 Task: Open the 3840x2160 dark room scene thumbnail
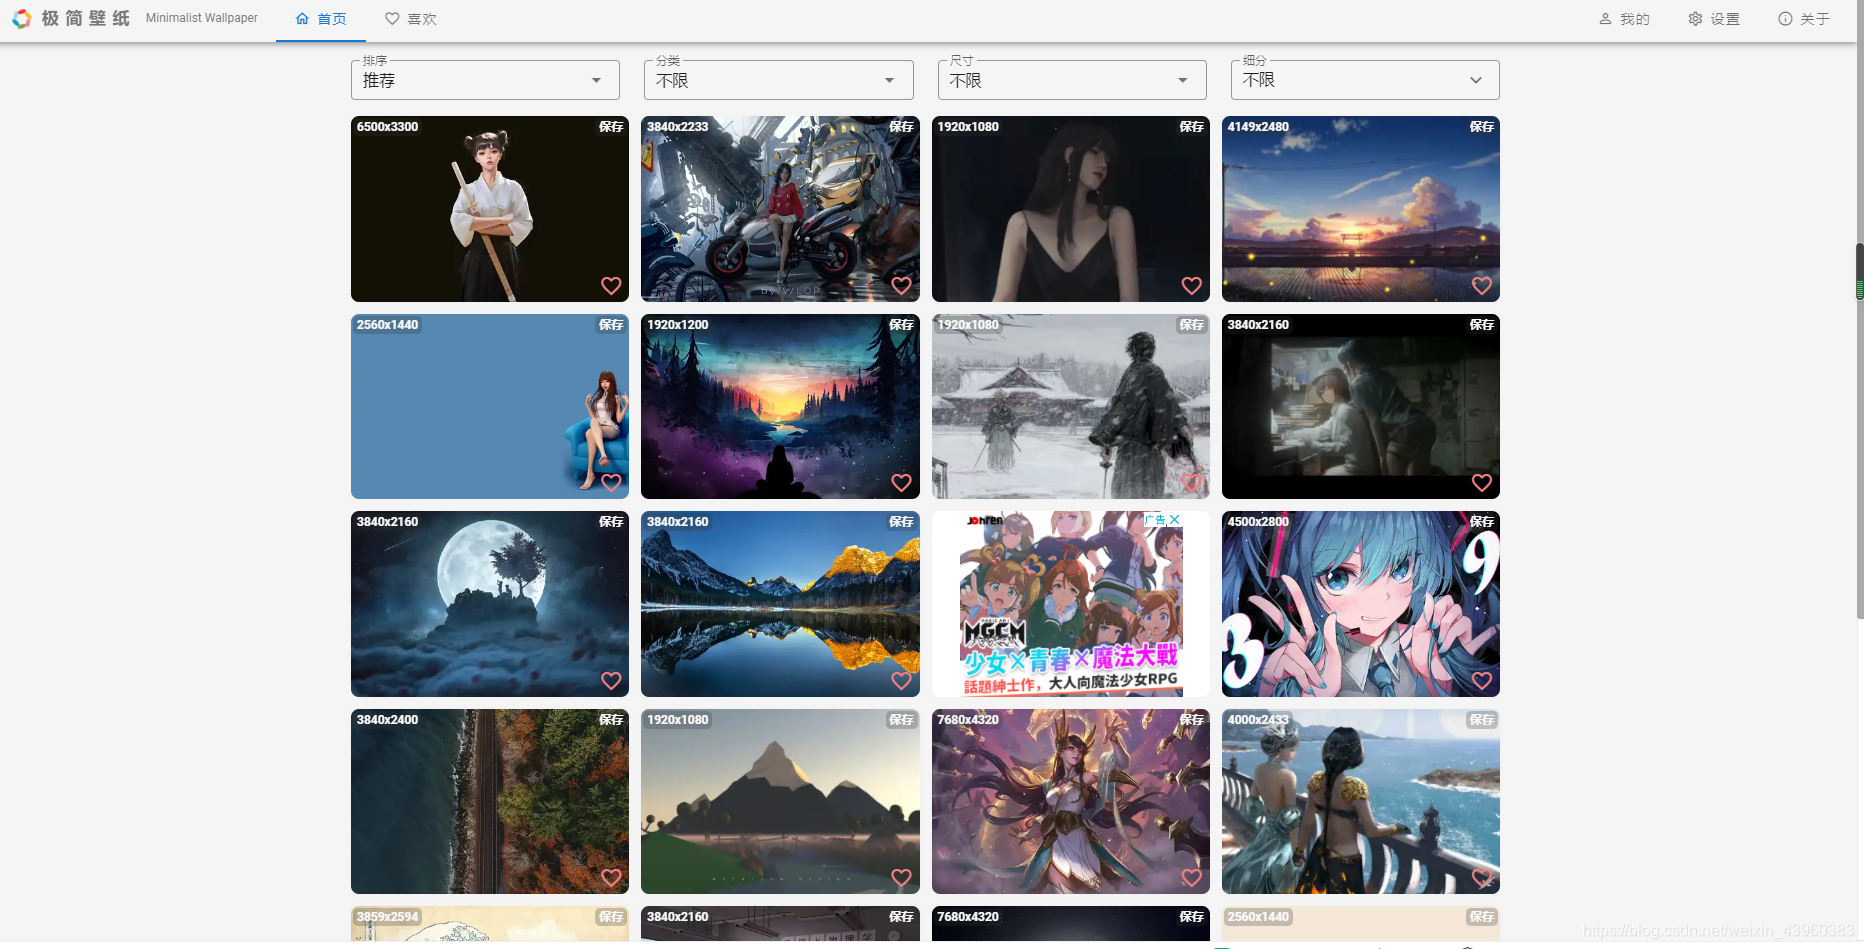pyautogui.click(x=1361, y=407)
